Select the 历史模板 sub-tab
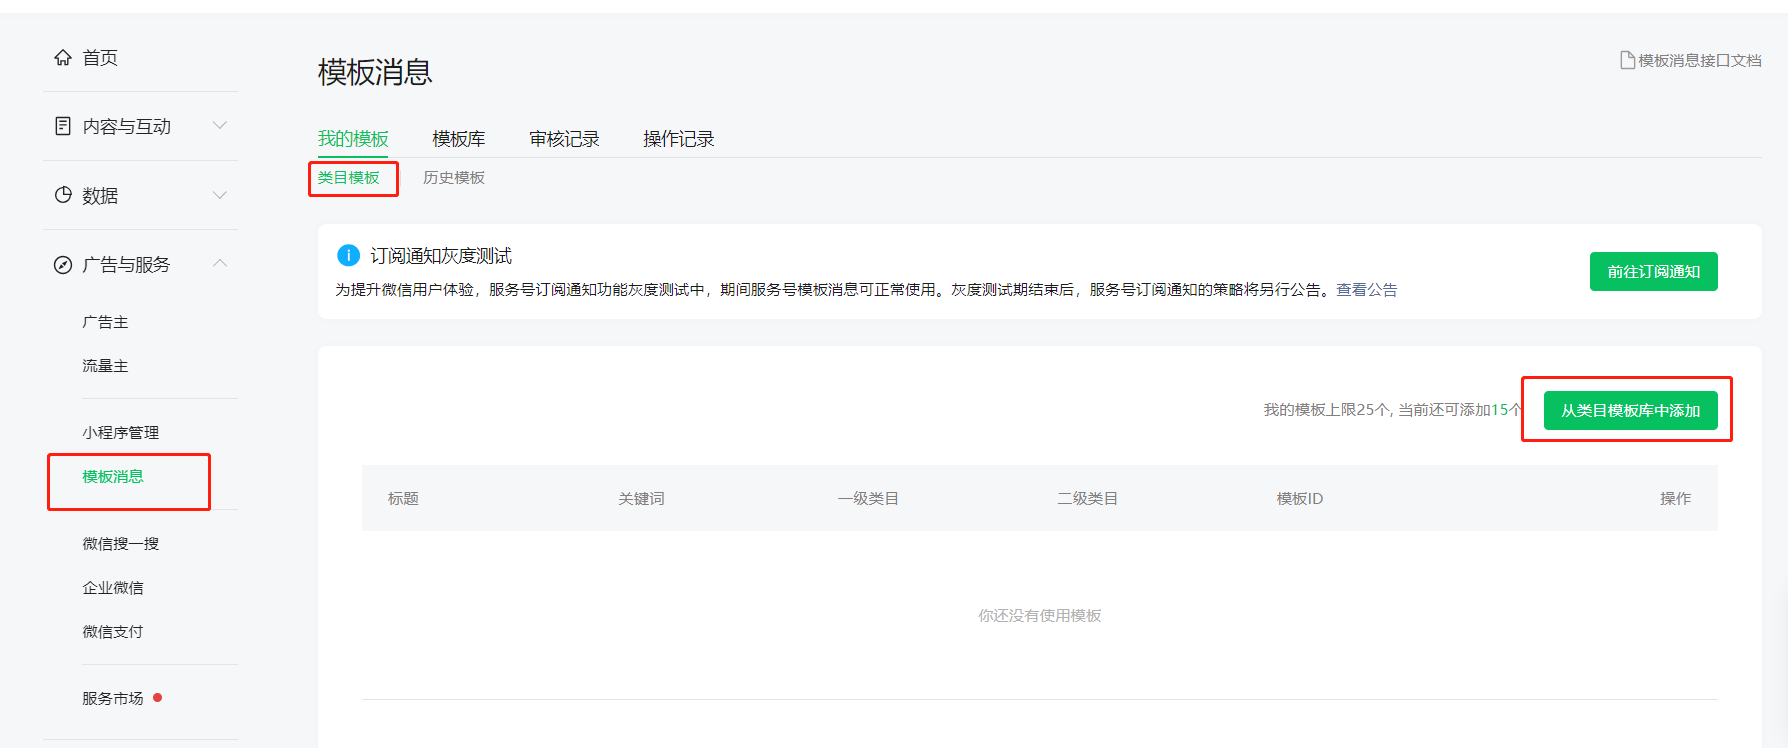1788x748 pixels. (x=453, y=178)
